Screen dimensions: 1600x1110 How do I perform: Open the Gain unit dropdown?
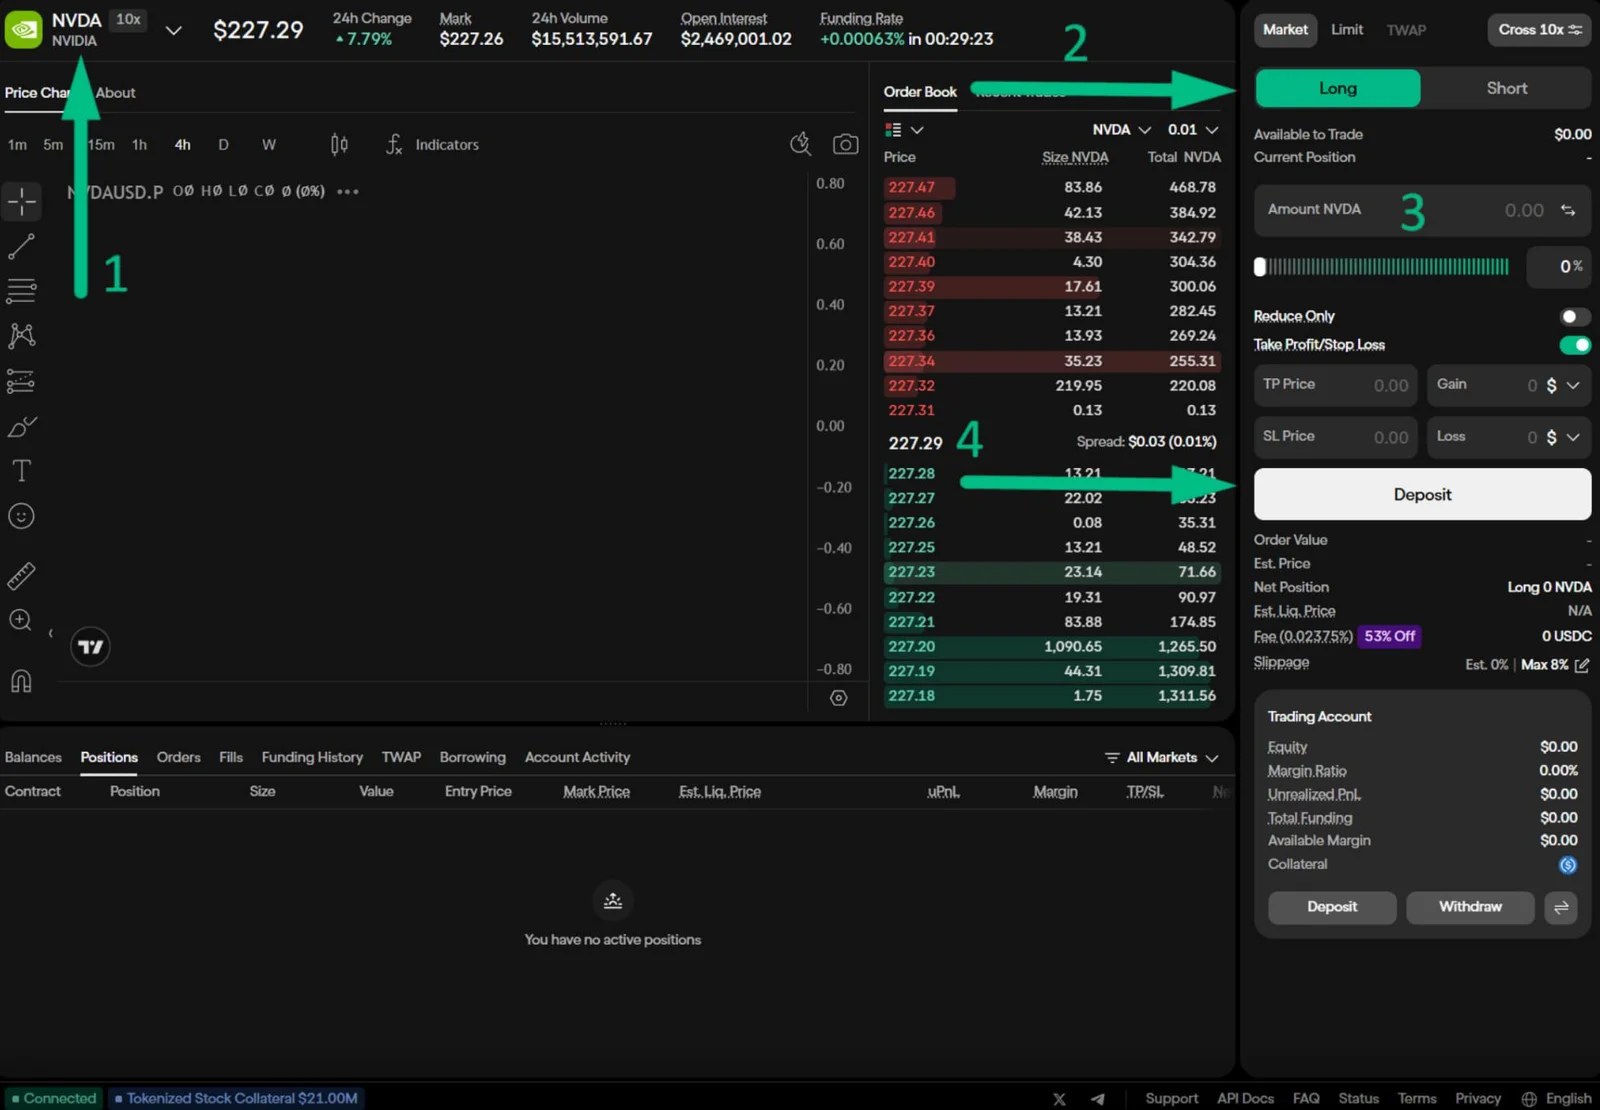click(1563, 385)
